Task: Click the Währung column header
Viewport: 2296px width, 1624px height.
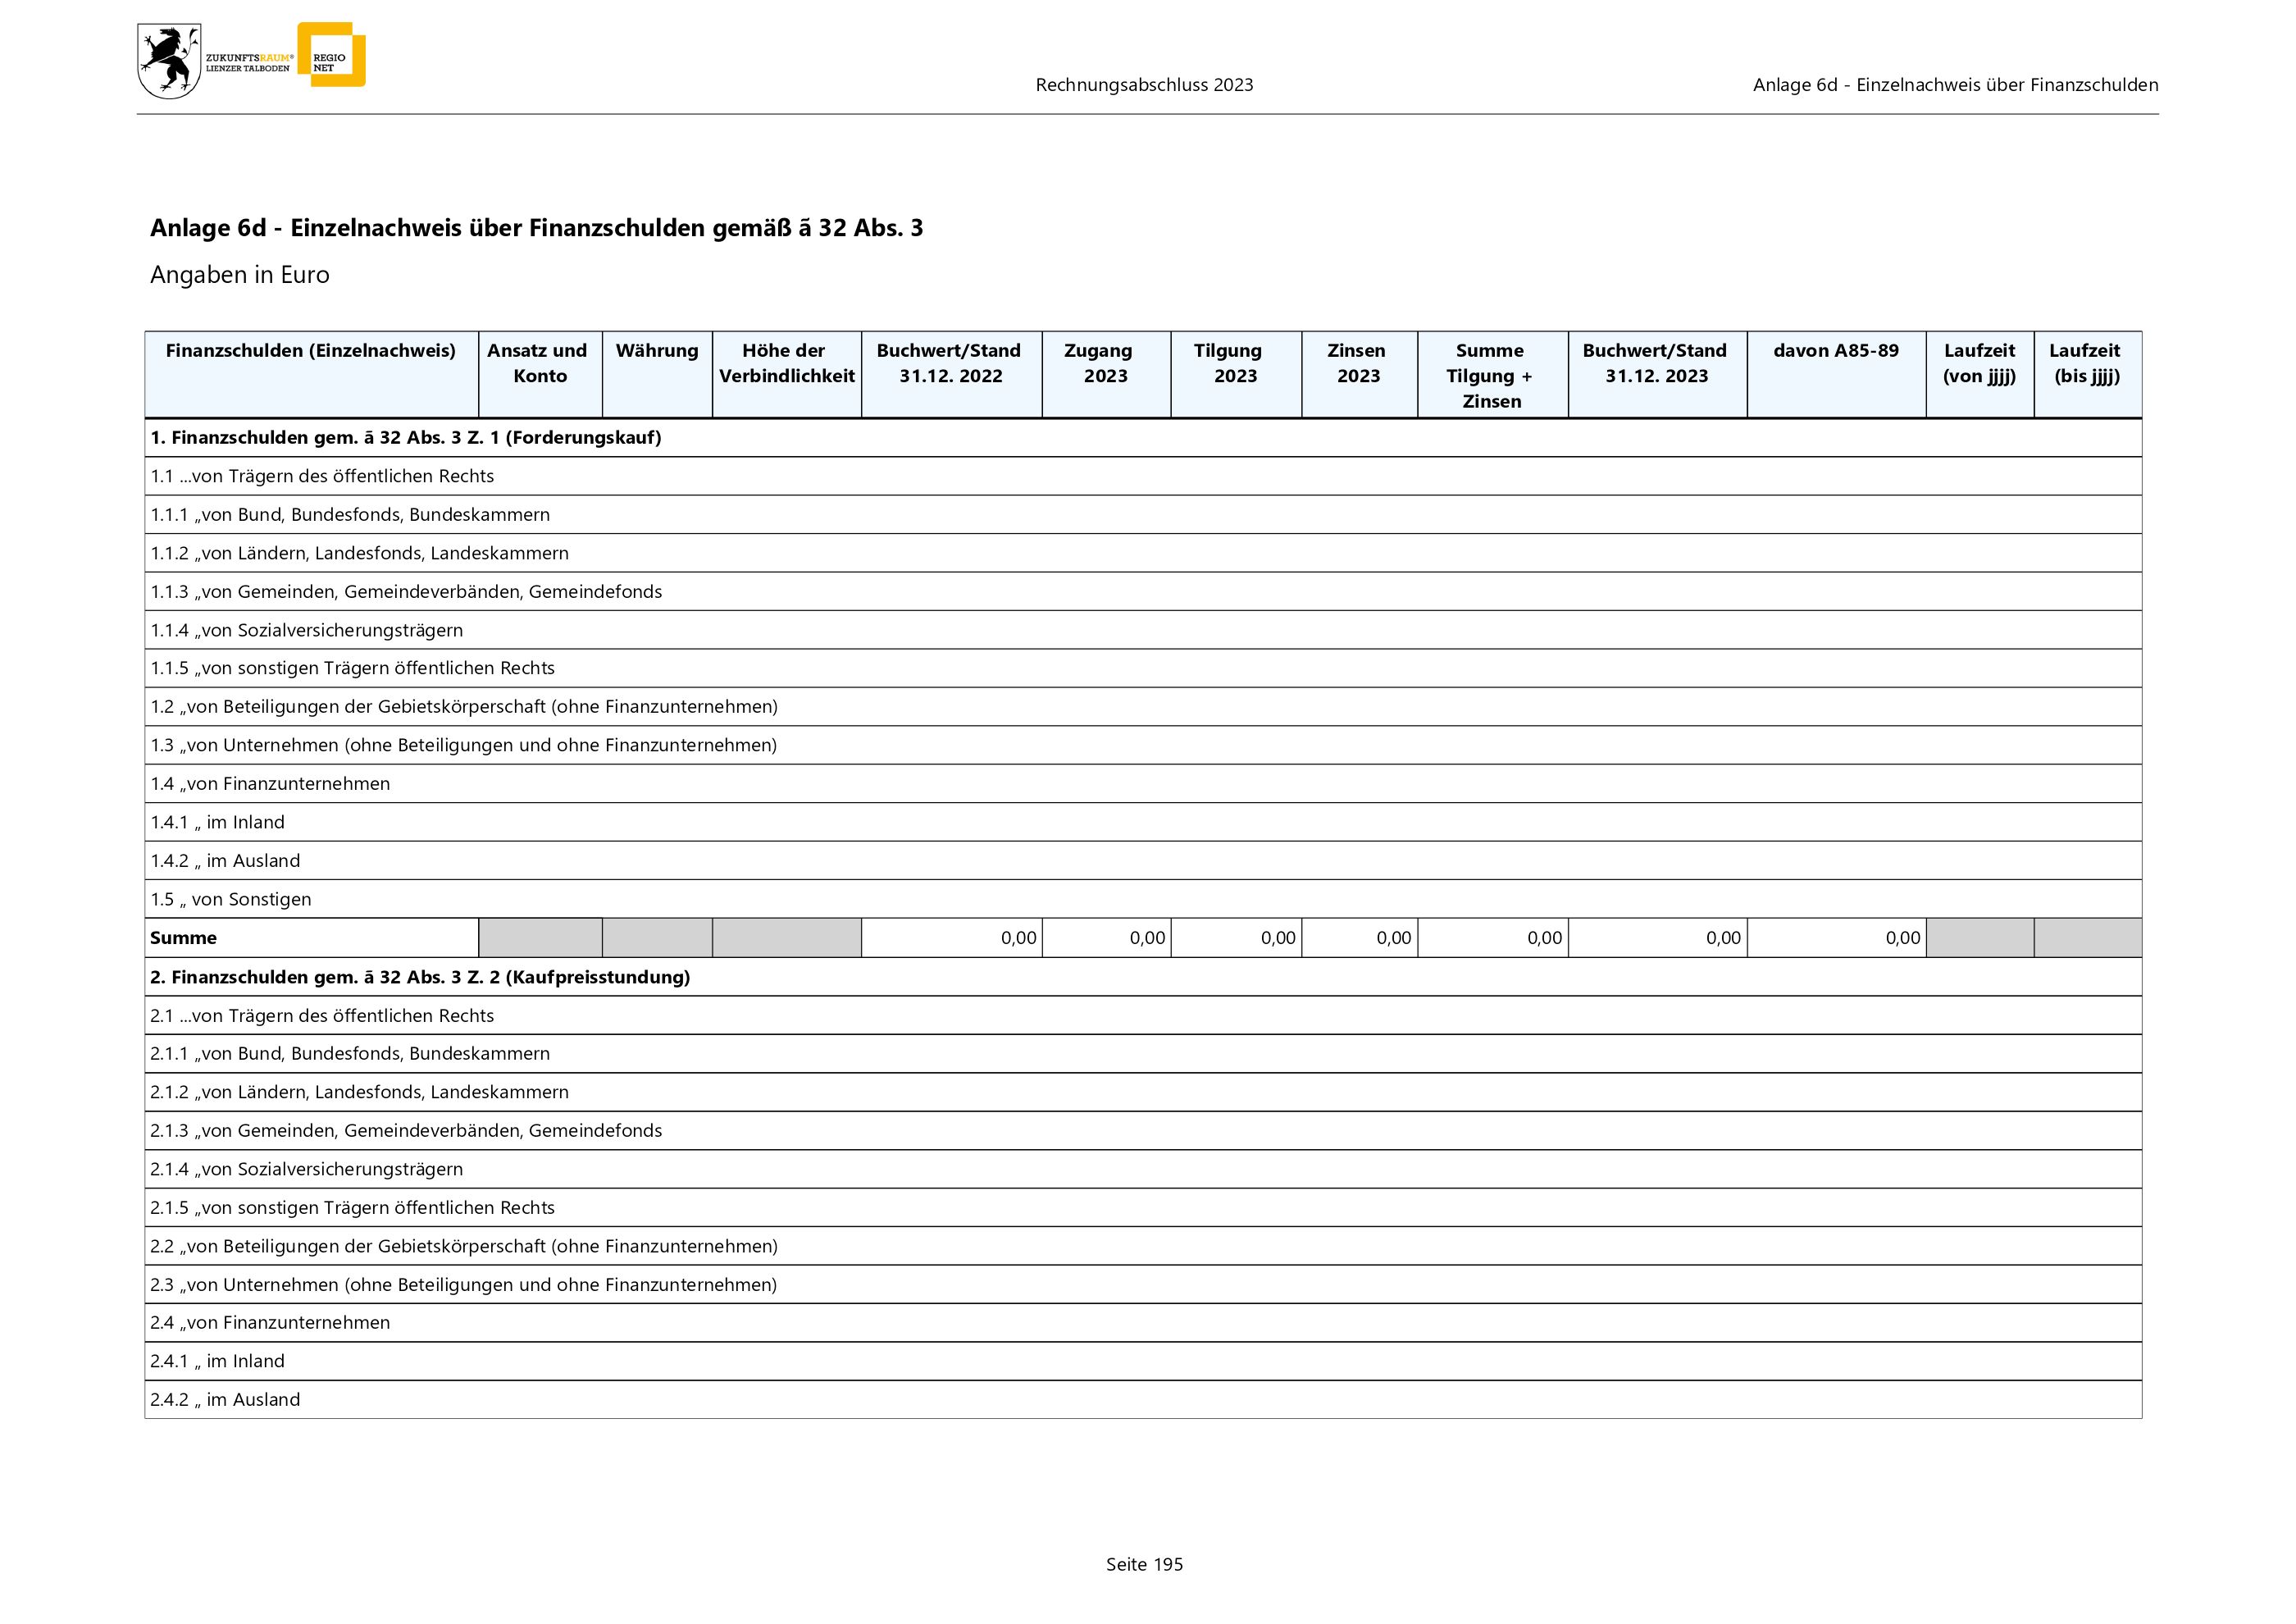Action: (x=656, y=351)
